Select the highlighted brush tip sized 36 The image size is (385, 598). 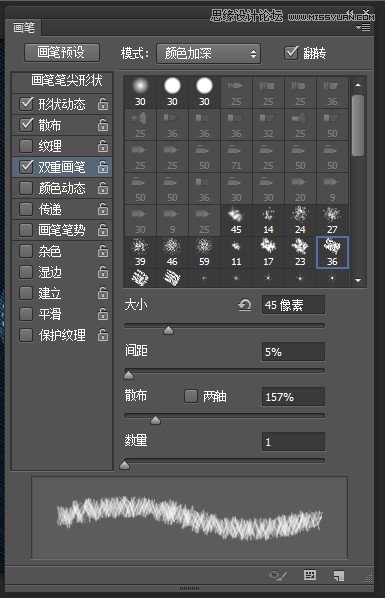332,252
